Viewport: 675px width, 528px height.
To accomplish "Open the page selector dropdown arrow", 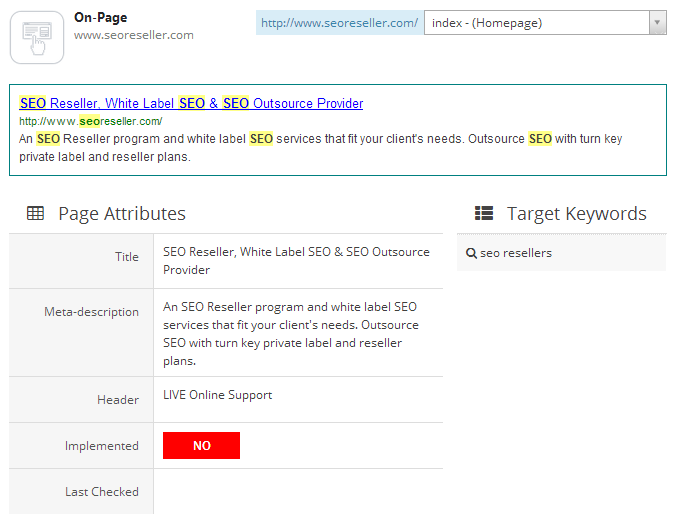I will click(657, 23).
